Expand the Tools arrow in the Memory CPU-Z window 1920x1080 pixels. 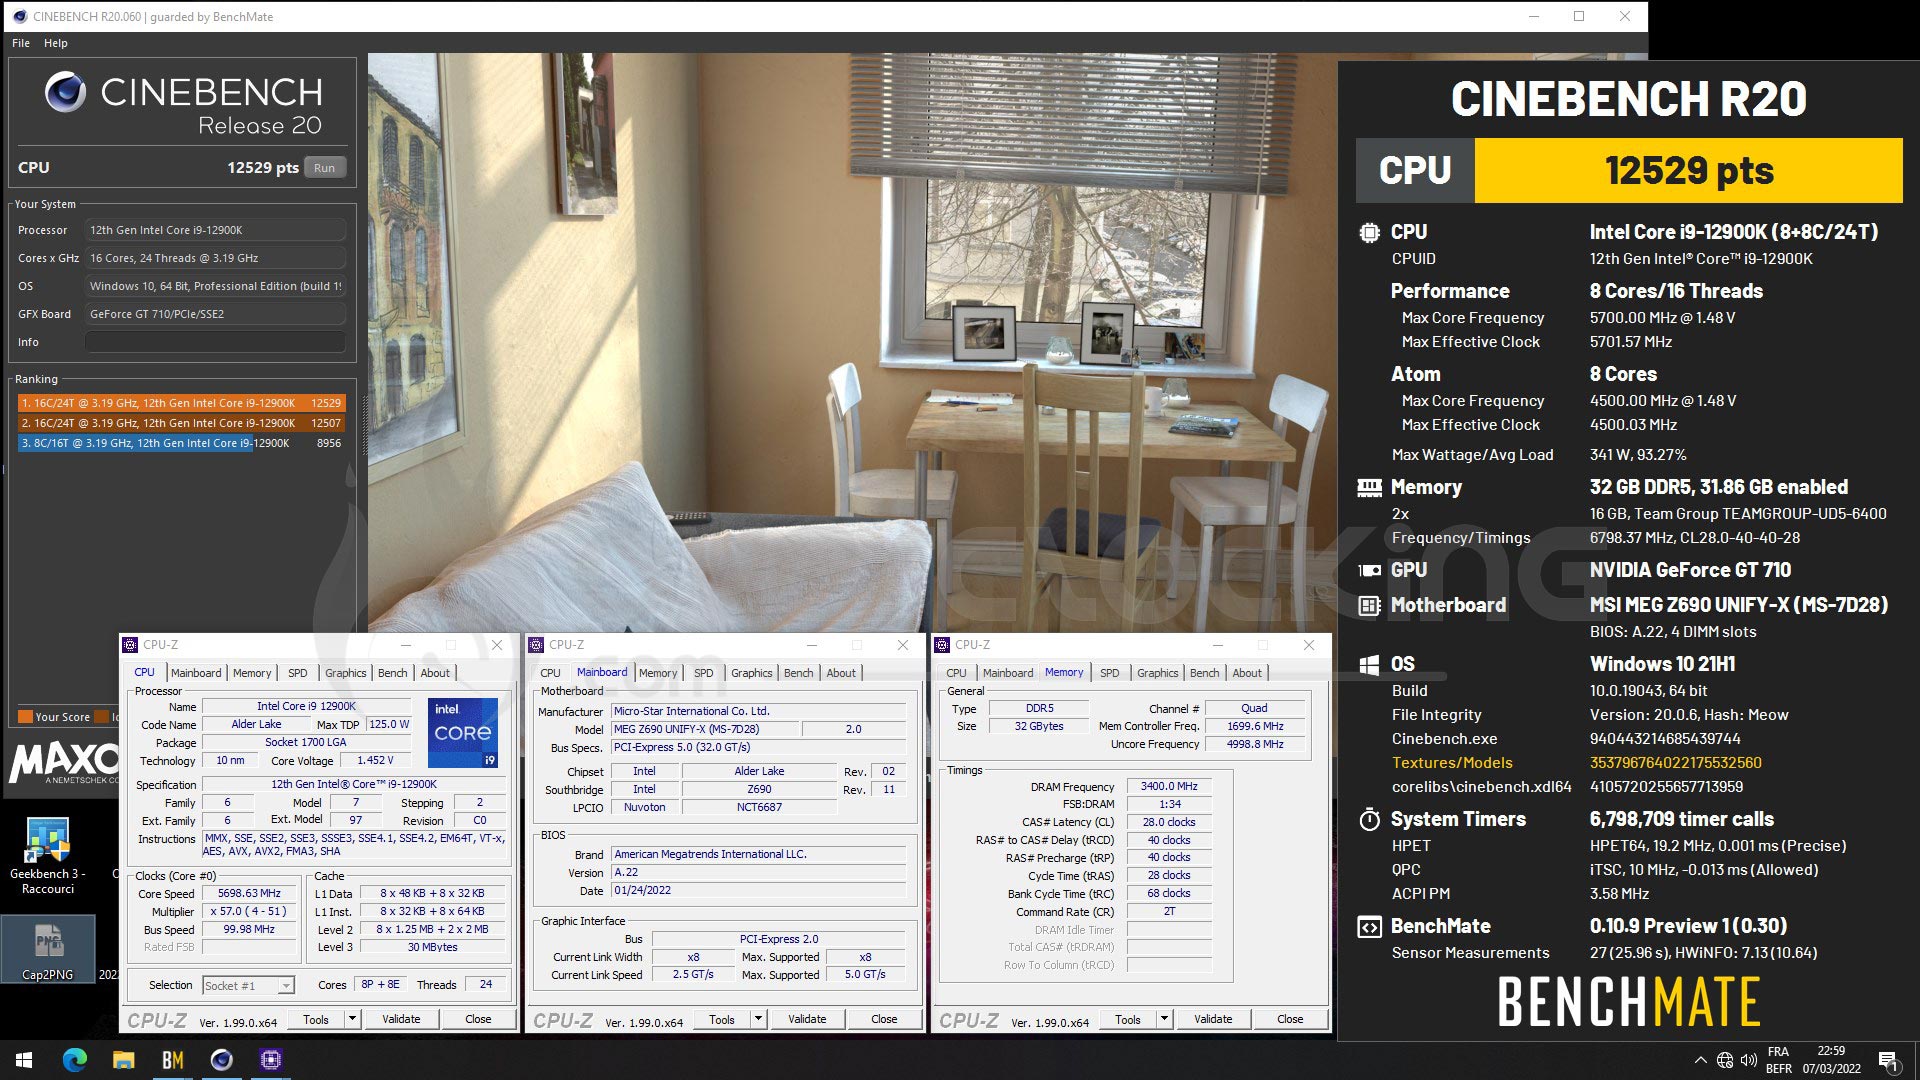[1164, 1020]
